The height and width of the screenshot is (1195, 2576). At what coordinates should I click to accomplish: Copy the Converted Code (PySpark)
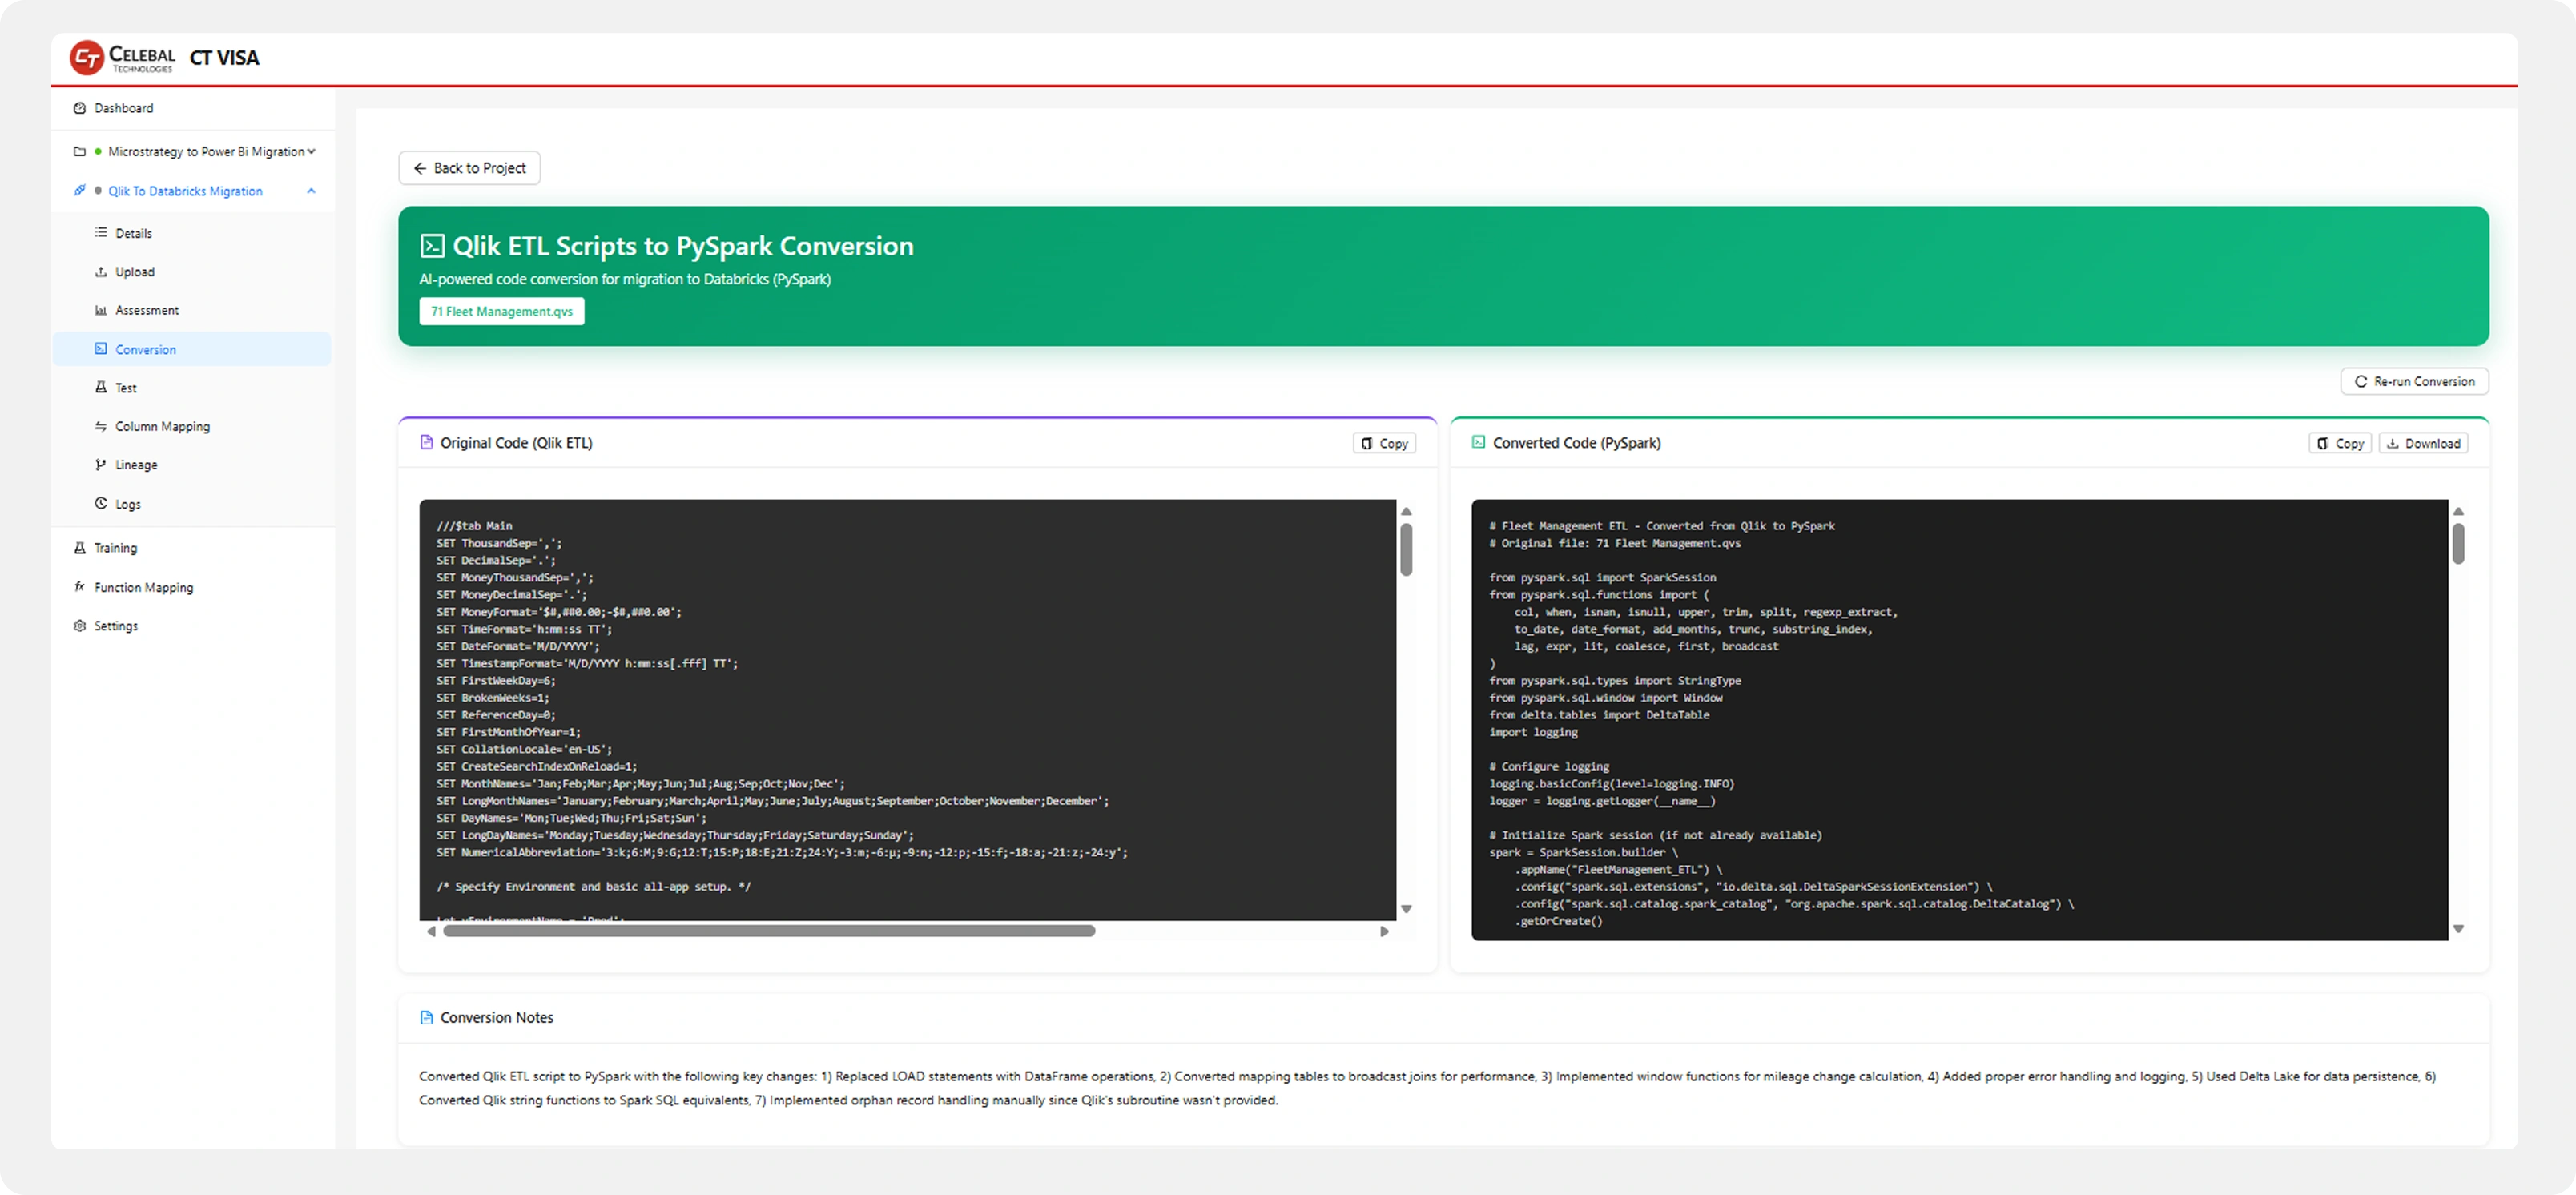coord(2340,443)
